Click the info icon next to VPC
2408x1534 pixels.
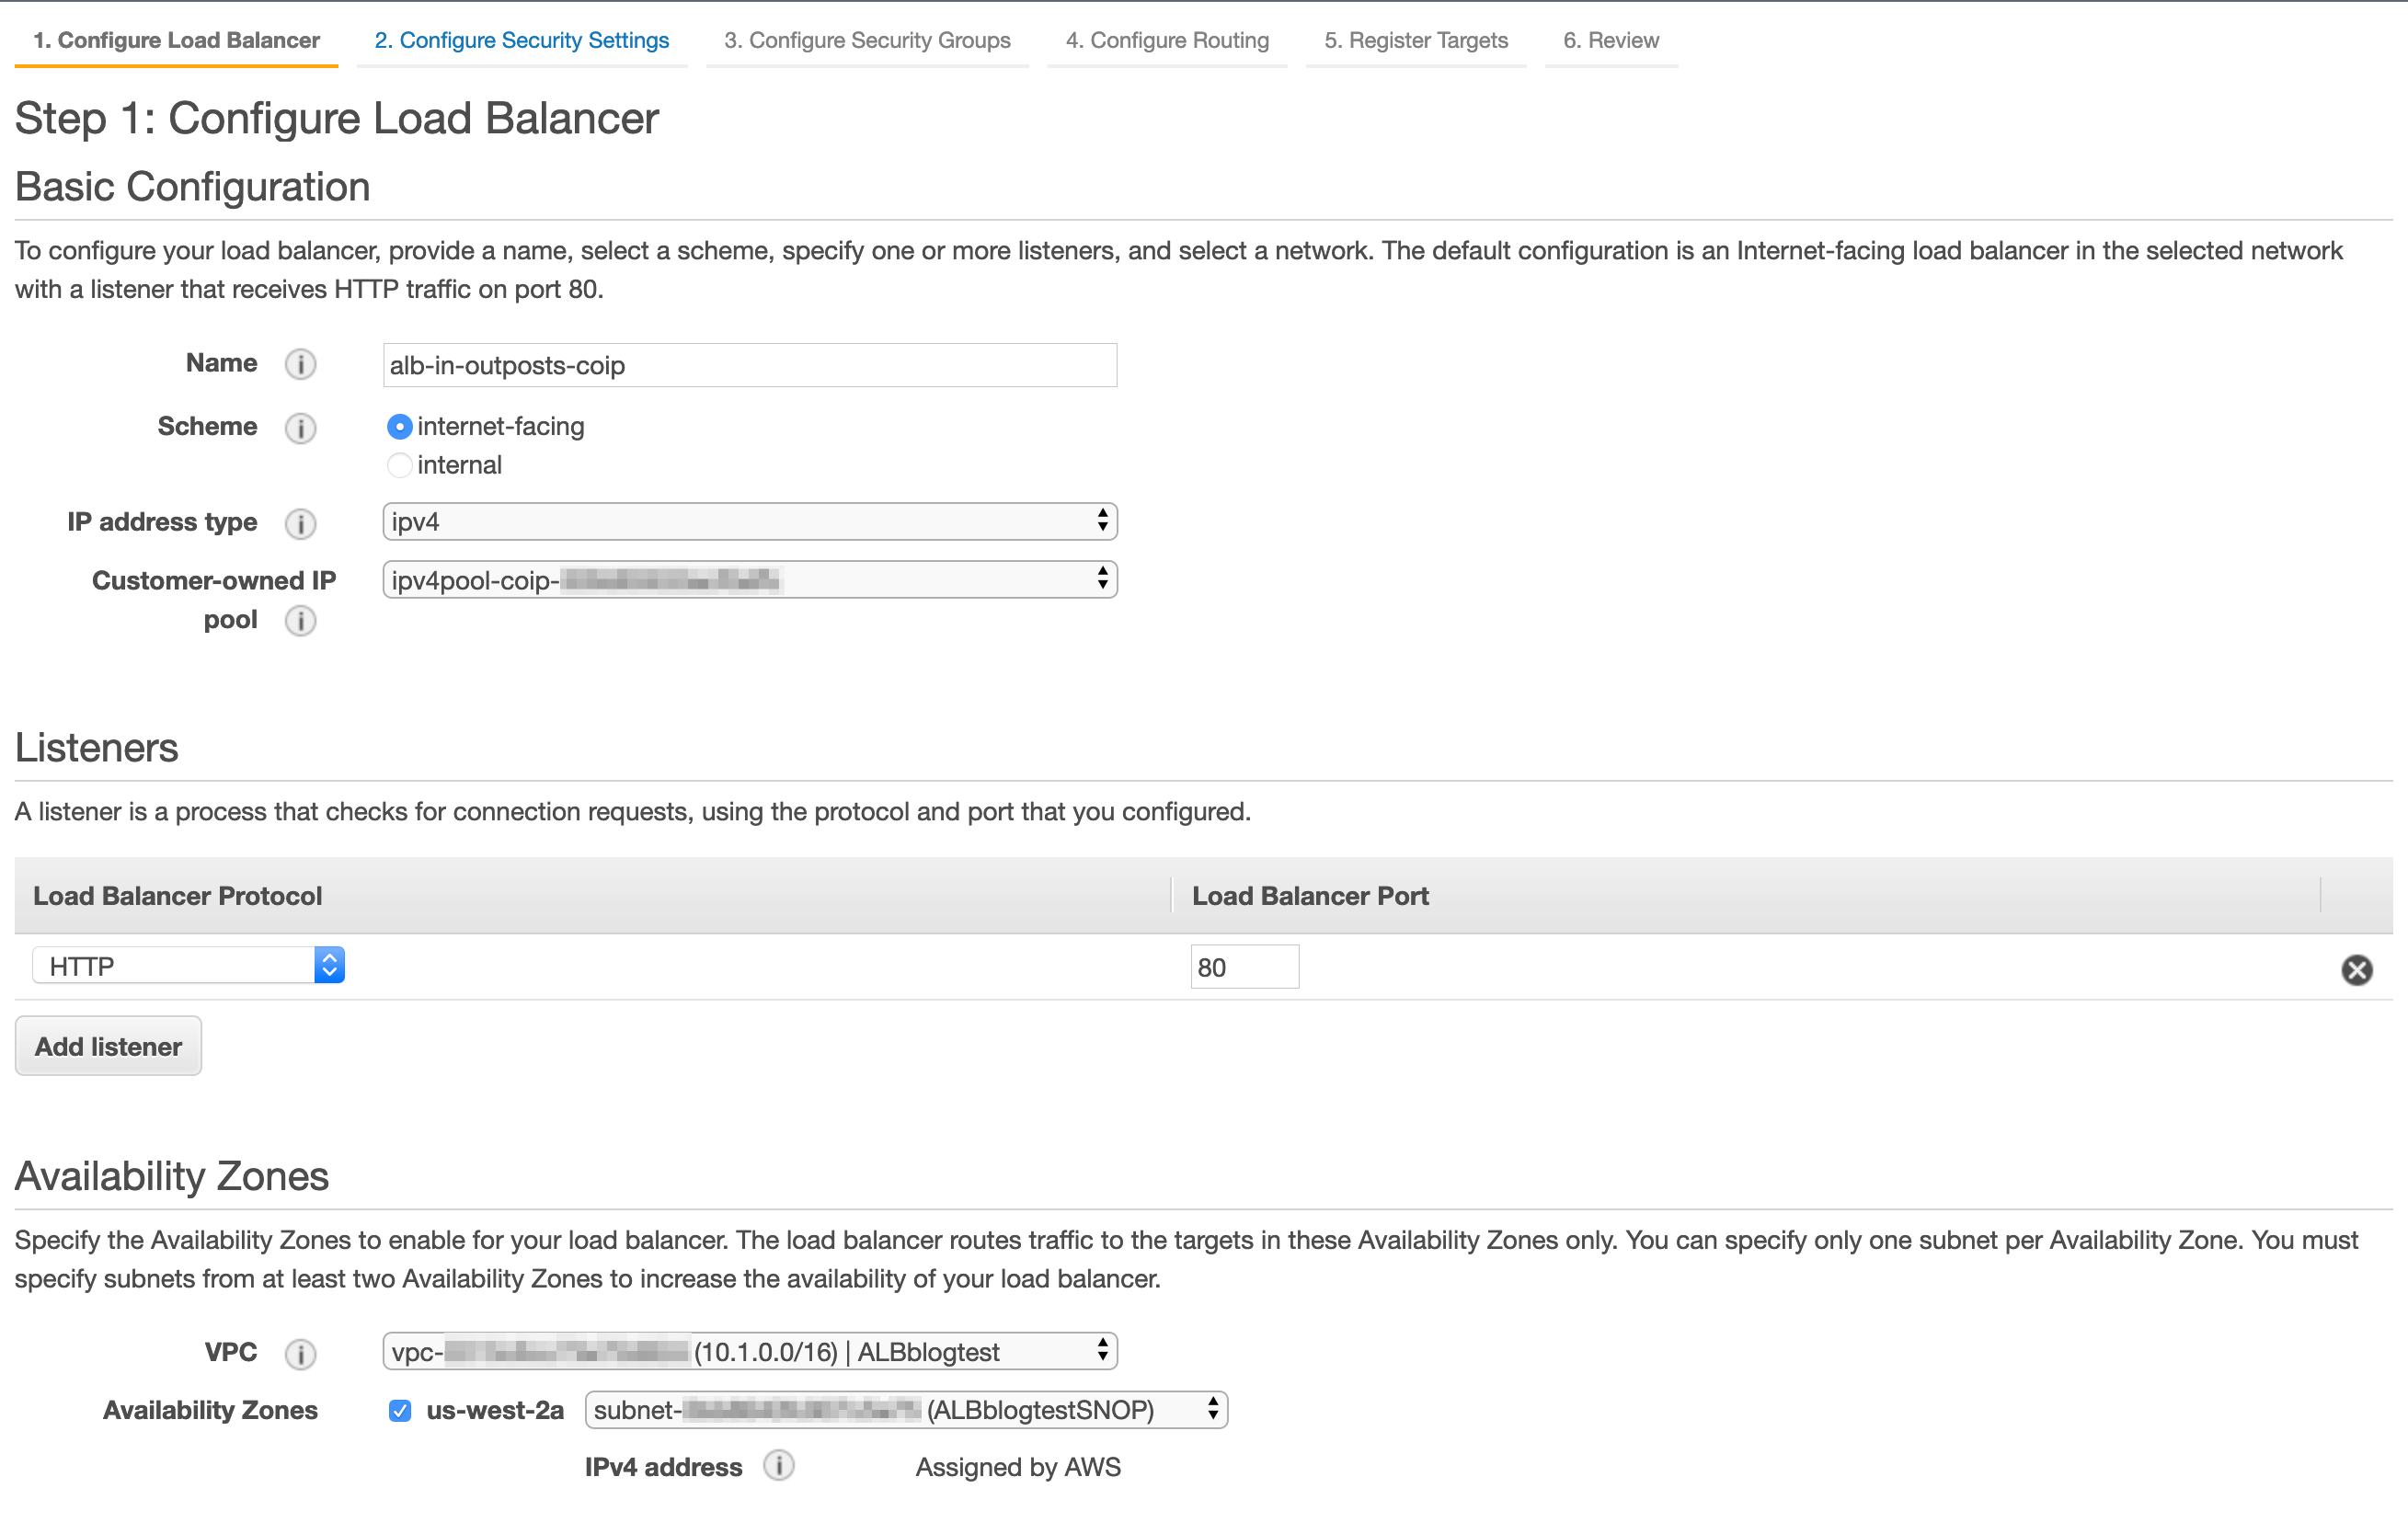coord(300,1353)
